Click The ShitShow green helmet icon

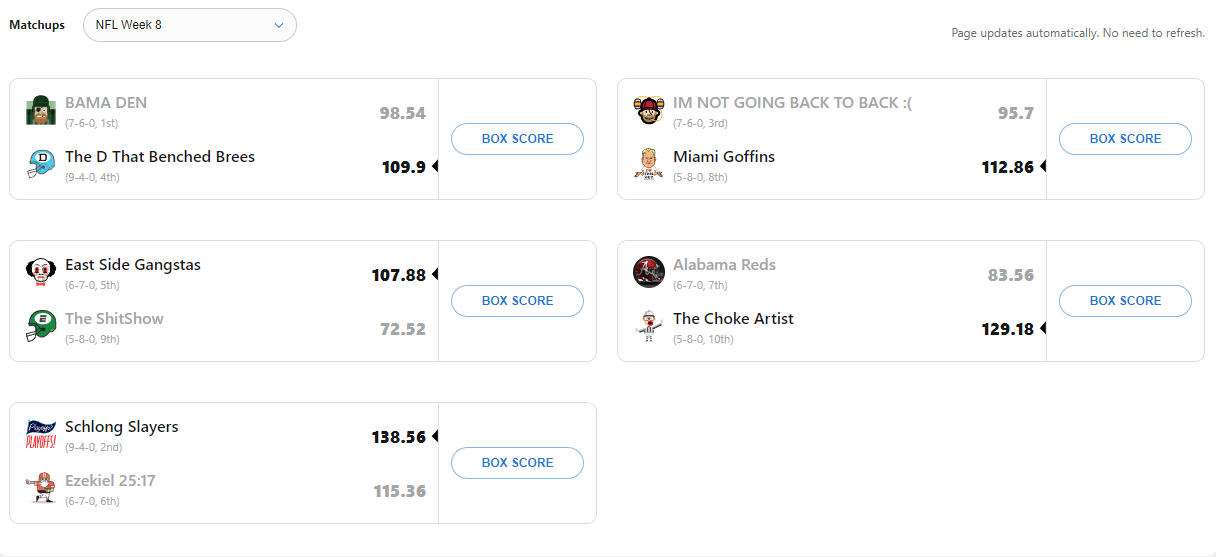click(41, 326)
